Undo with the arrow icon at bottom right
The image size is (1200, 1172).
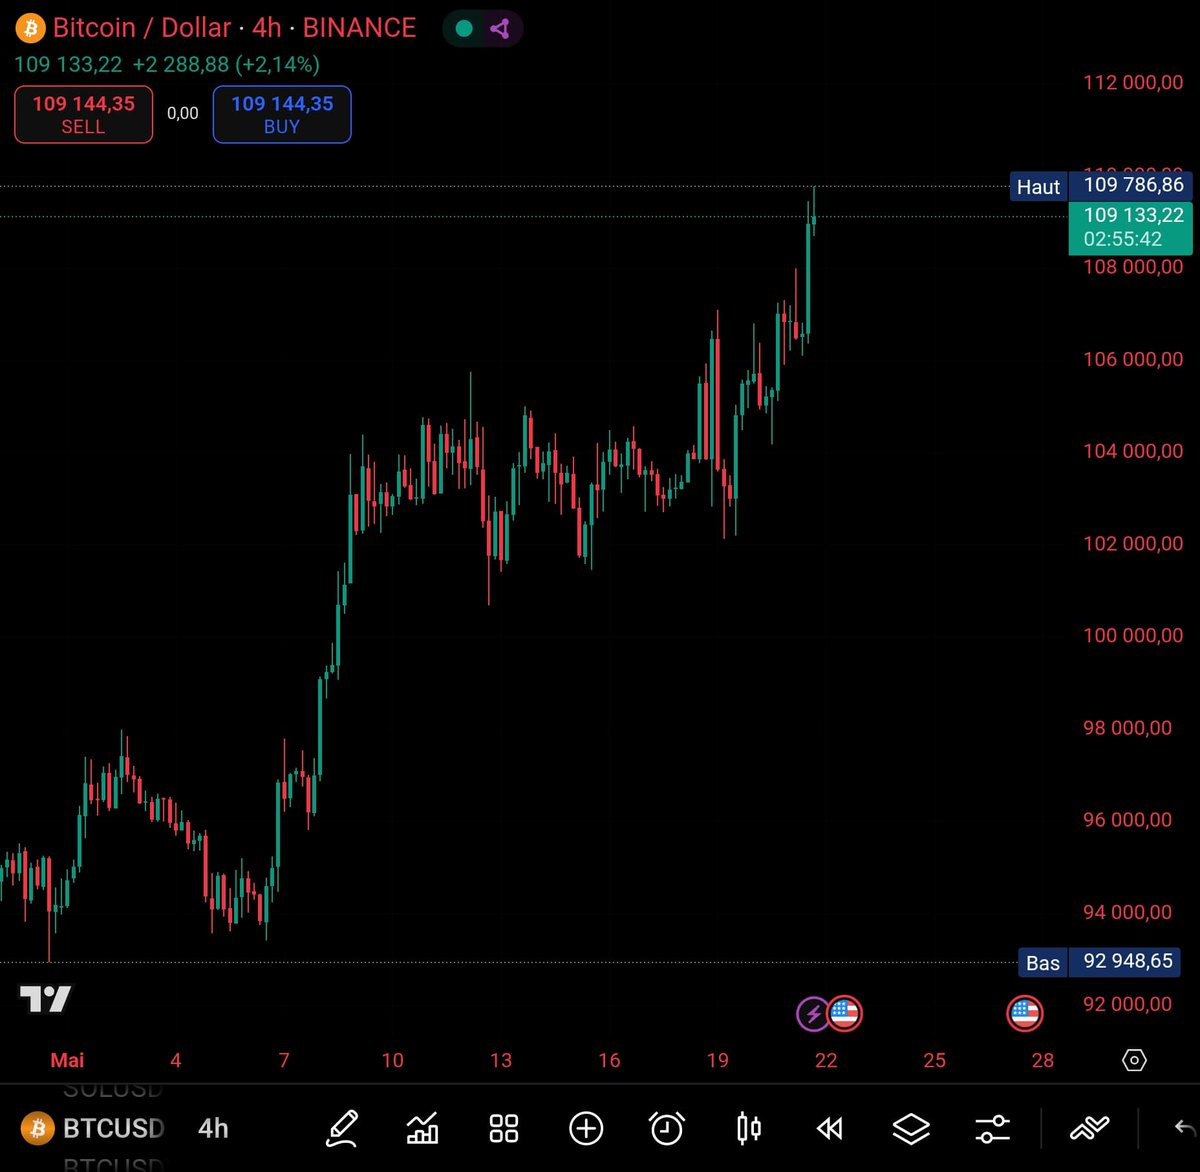[x=1184, y=1129]
